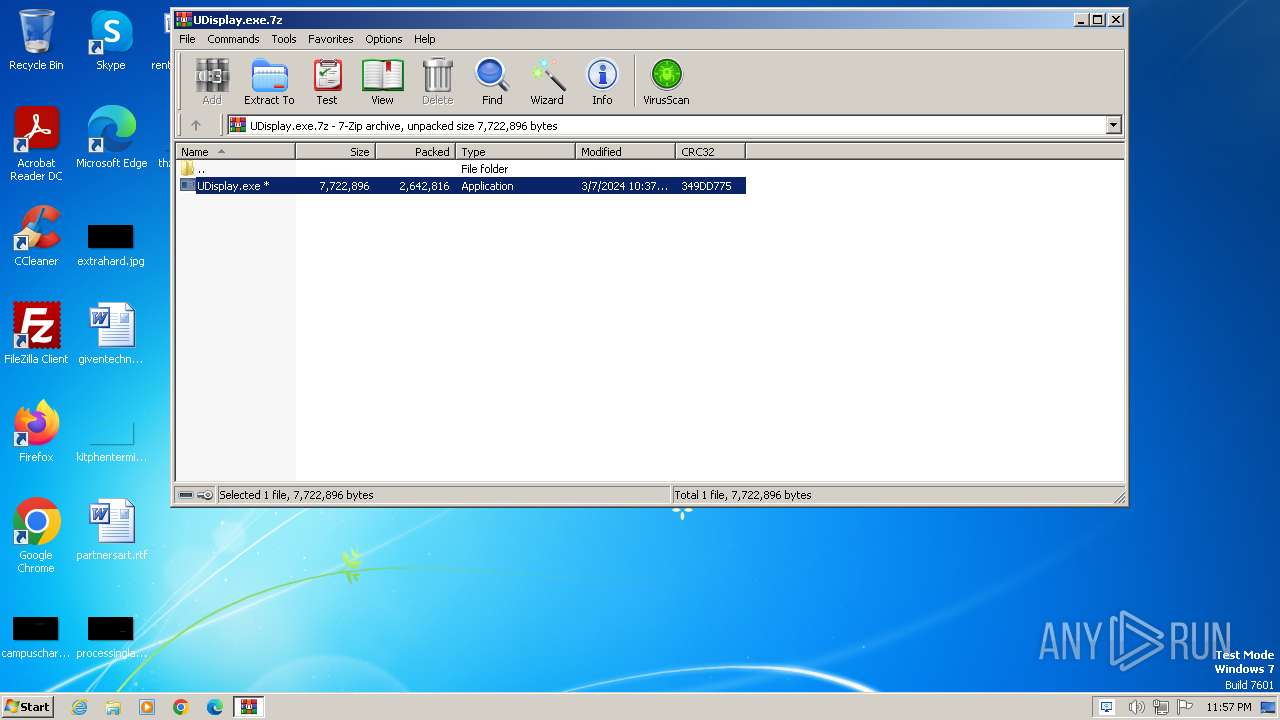The width and height of the screenshot is (1280, 720).
Task: Sort by the Size column header
Action: click(336, 151)
